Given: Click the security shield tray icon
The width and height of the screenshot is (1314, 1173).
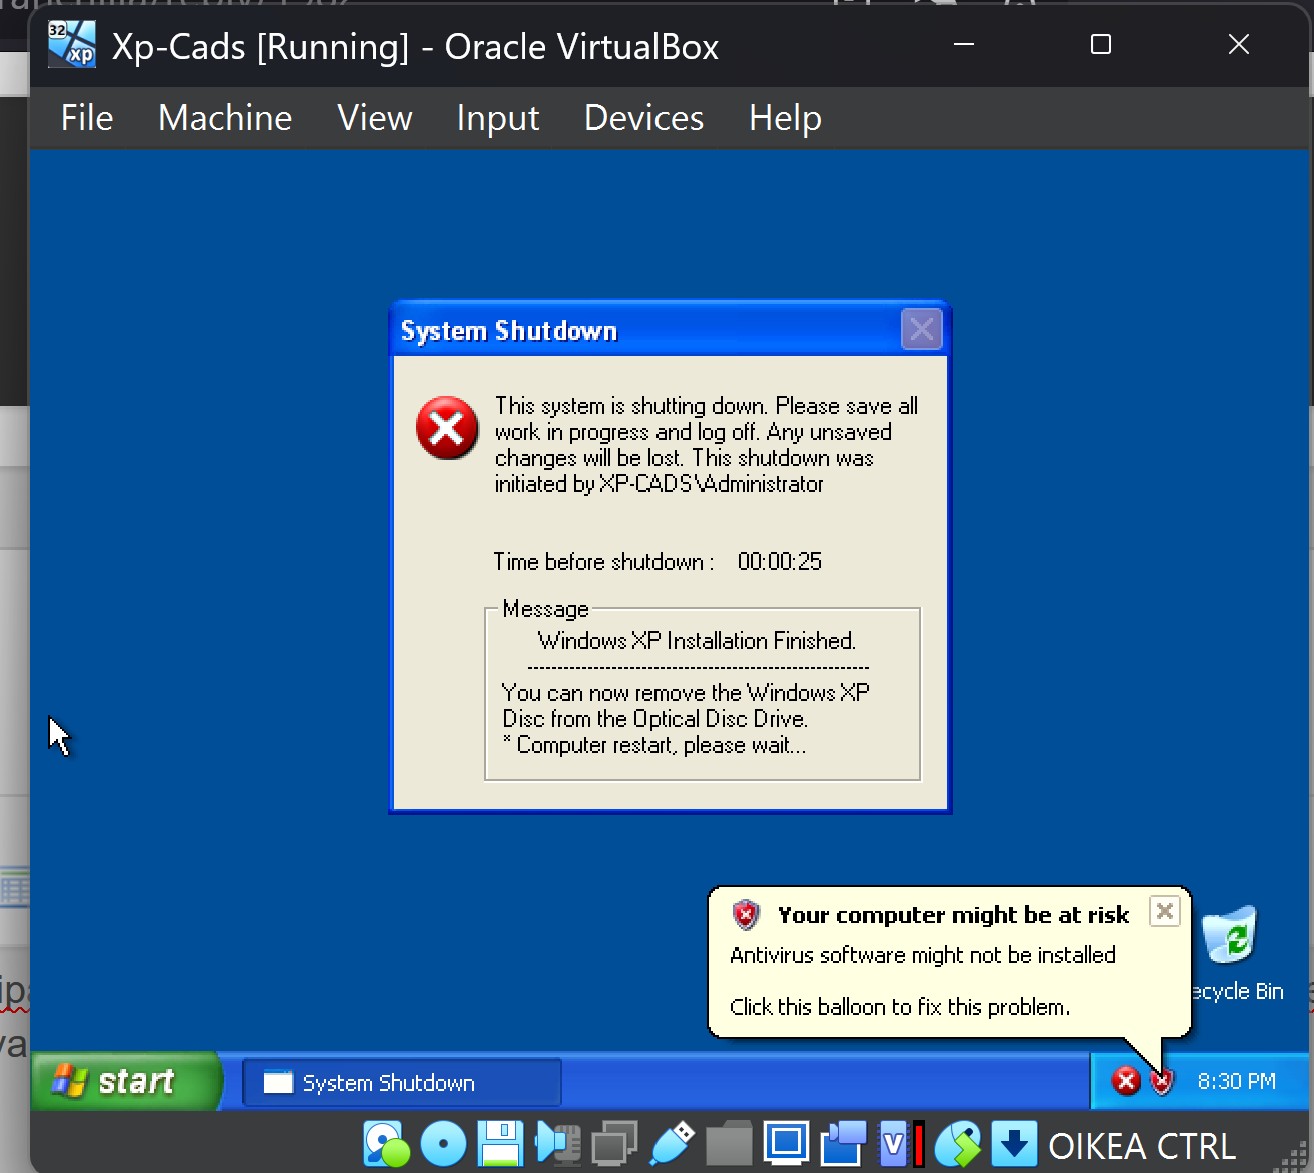Looking at the screenshot, I should (1162, 1082).
